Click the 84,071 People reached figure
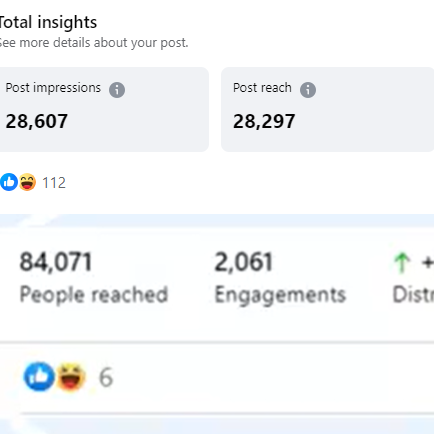 point(56,262)
